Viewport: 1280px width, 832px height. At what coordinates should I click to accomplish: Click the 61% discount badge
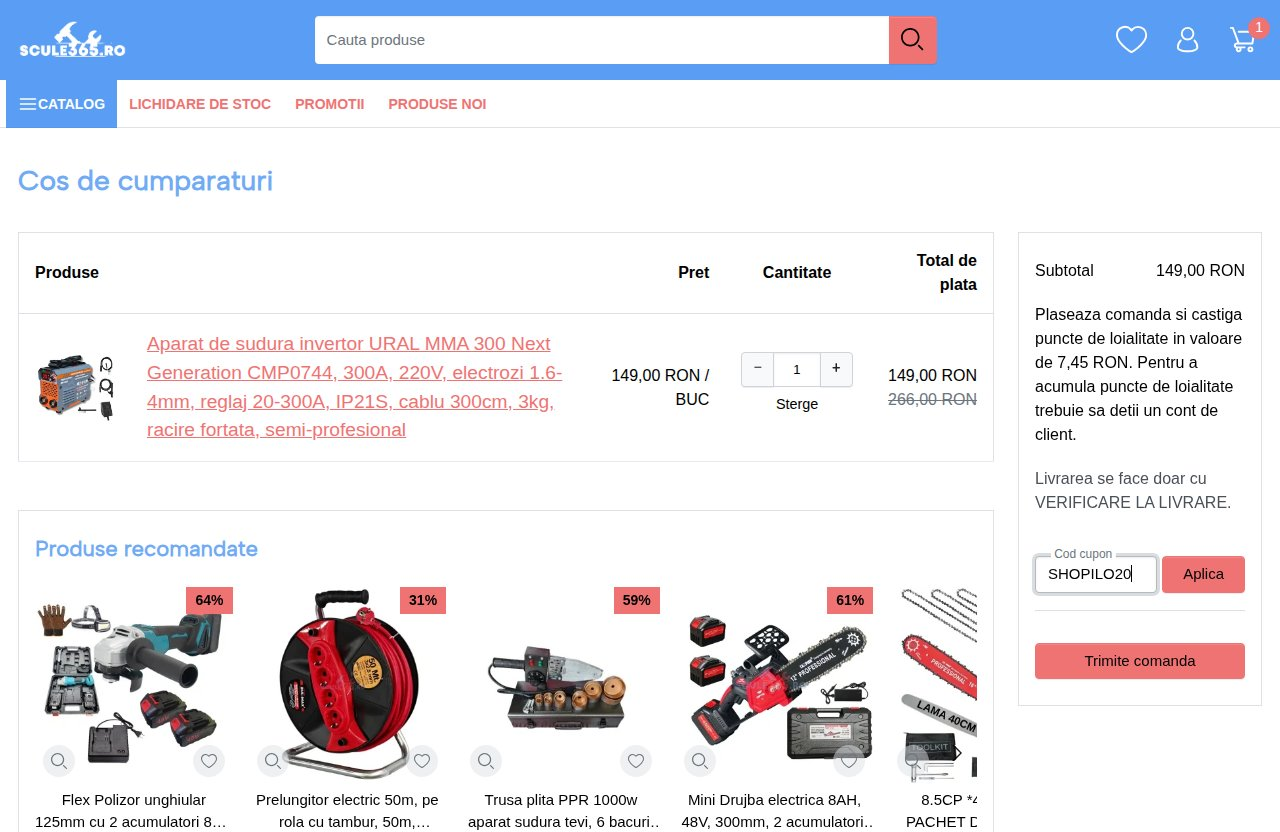(x=850, y=600)
